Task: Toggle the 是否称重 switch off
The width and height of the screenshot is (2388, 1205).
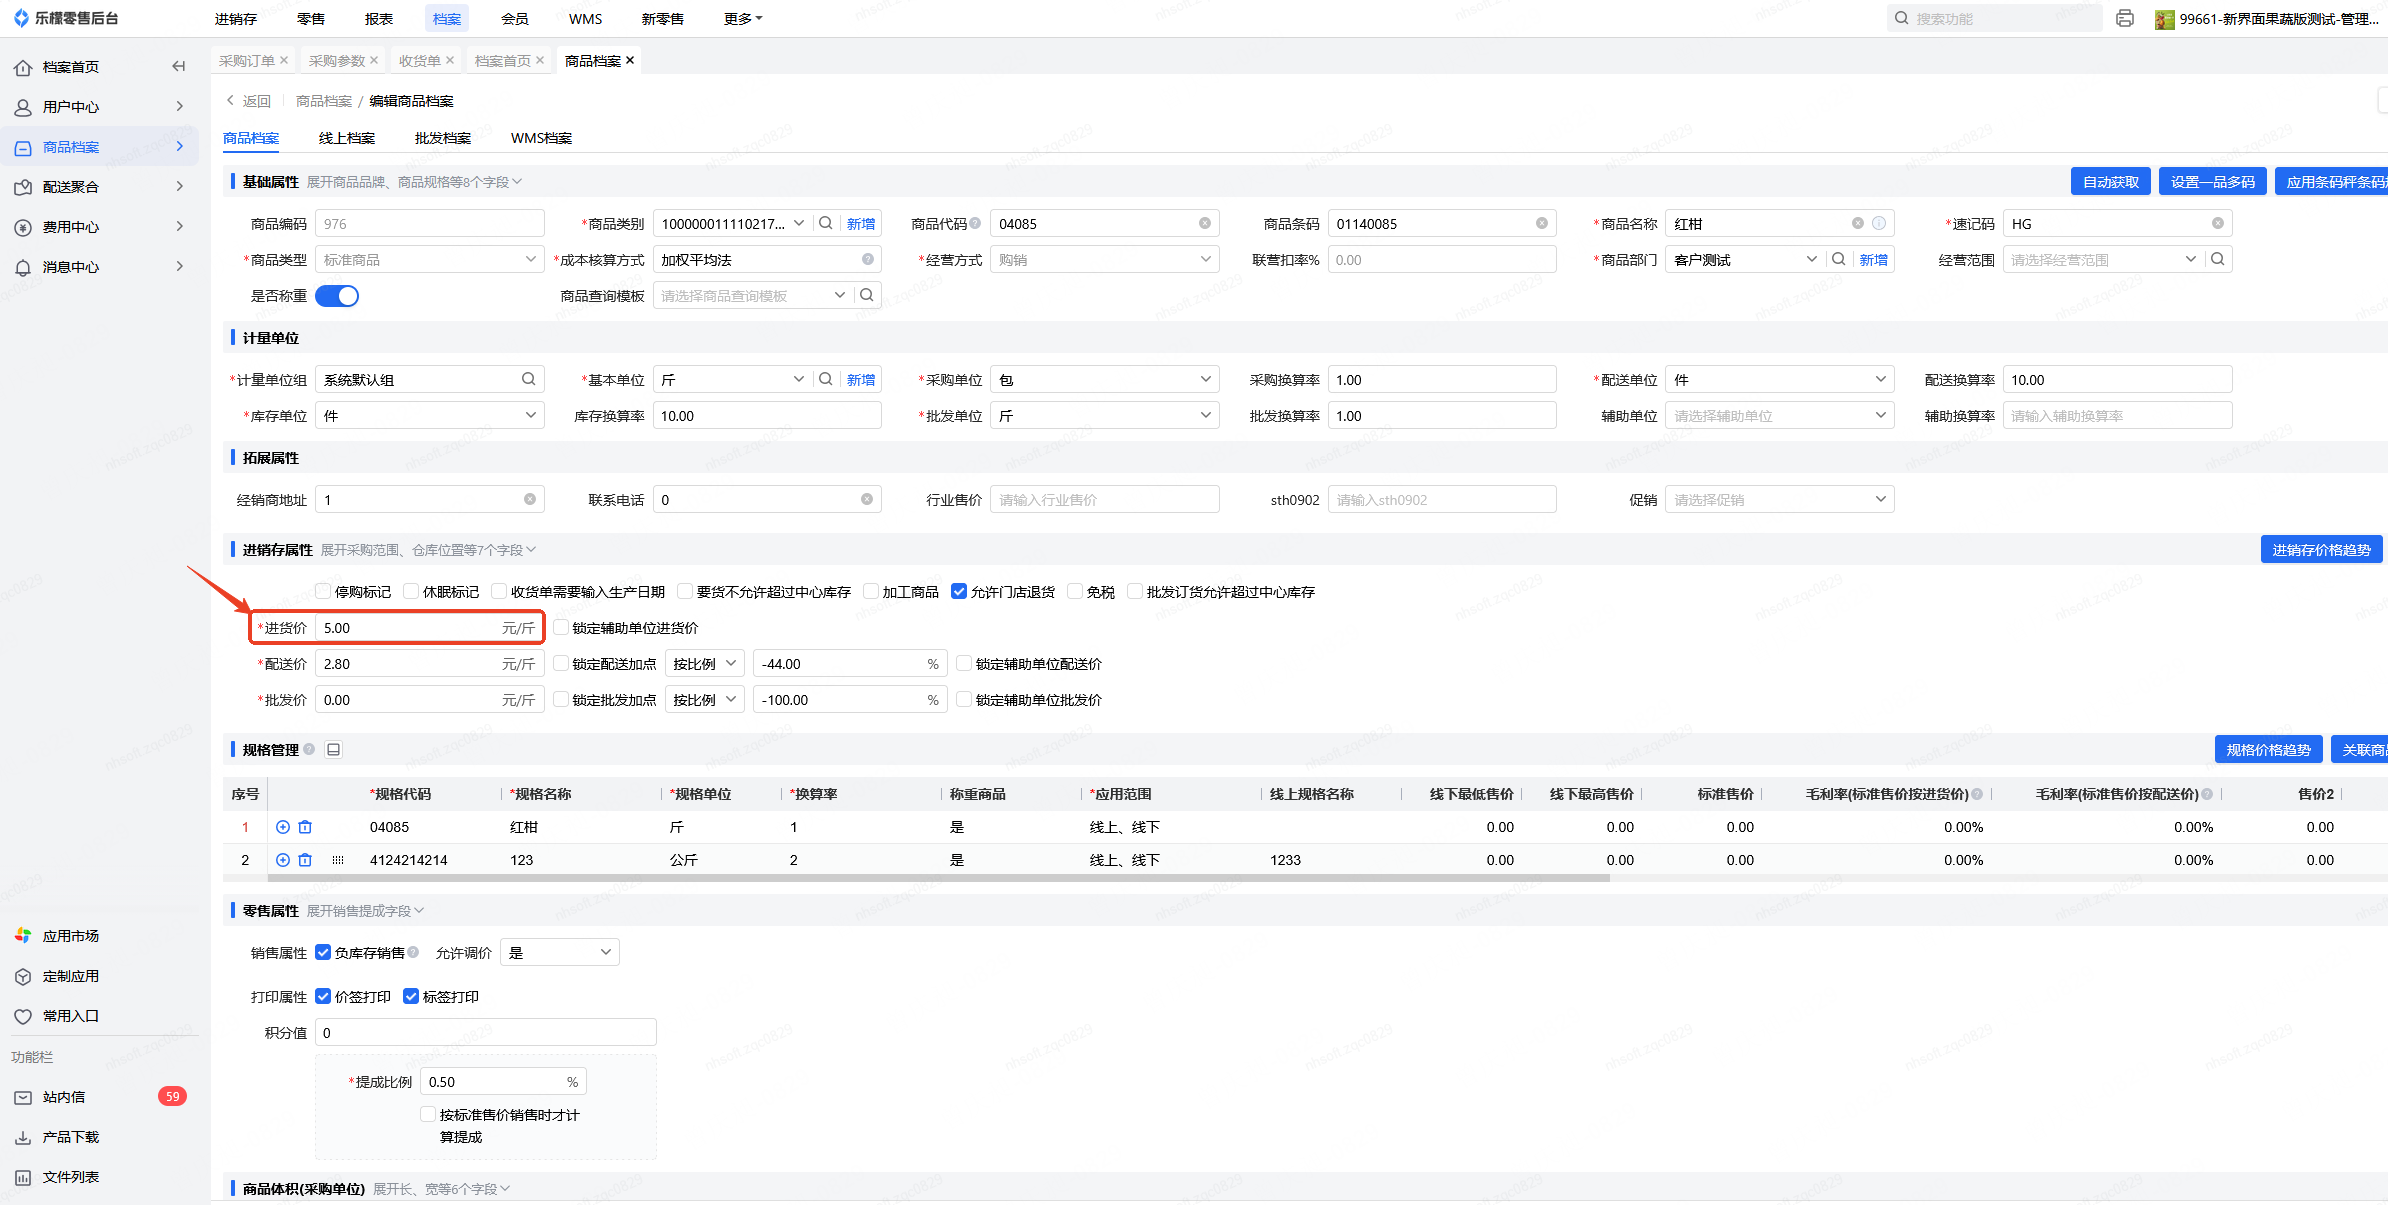Action: pyautogui.click(x=337, y=296)
